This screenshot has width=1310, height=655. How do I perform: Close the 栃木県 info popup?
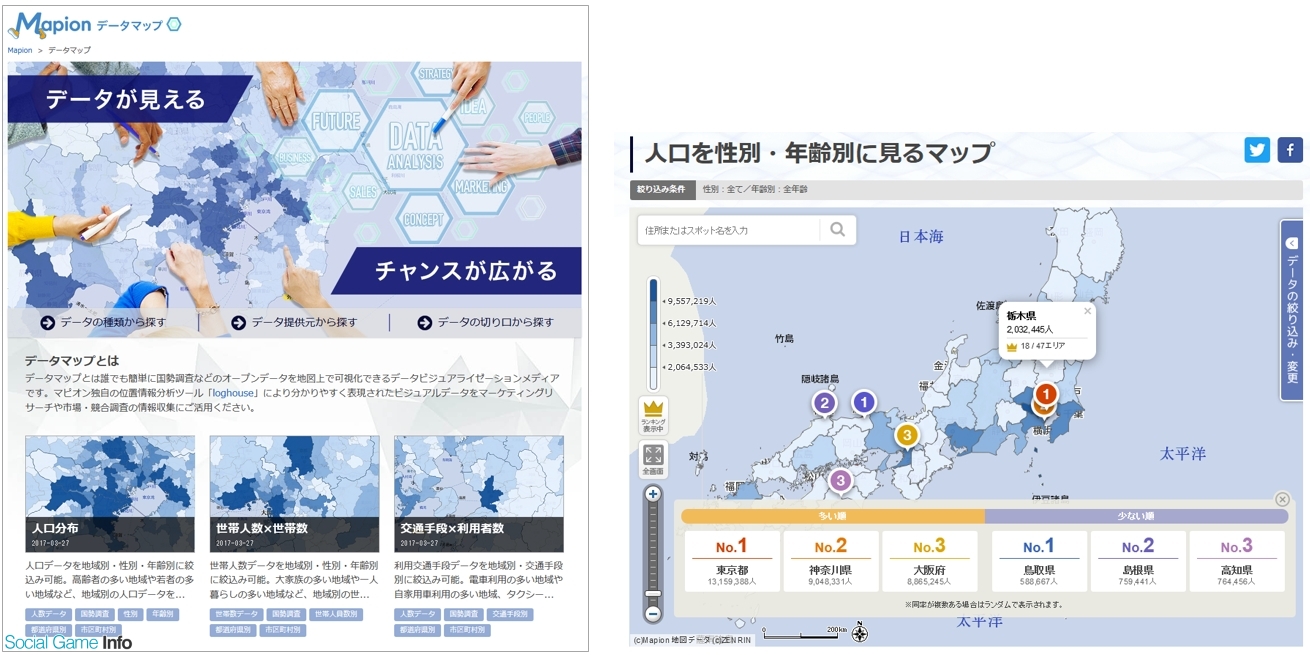pos(1087,311)
